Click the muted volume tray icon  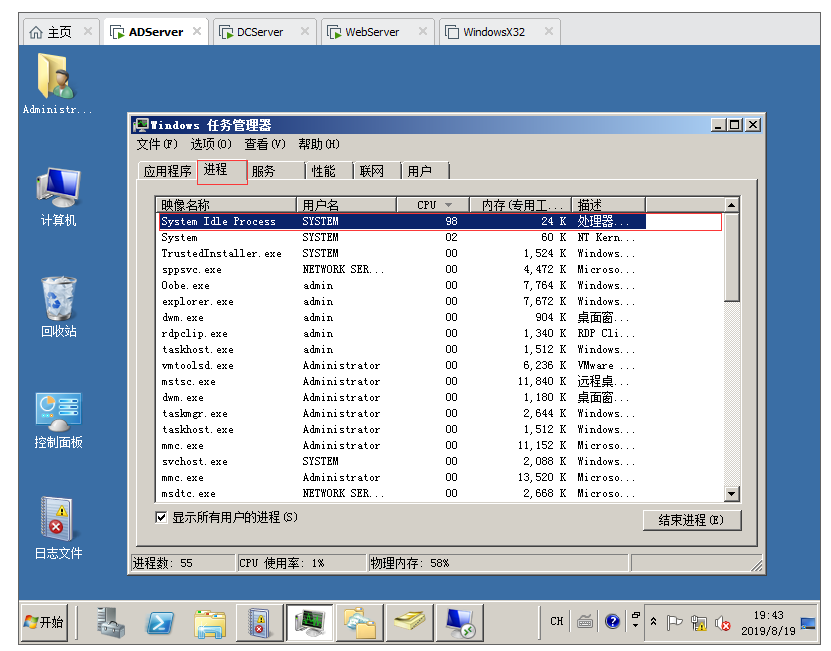[722, 622]
